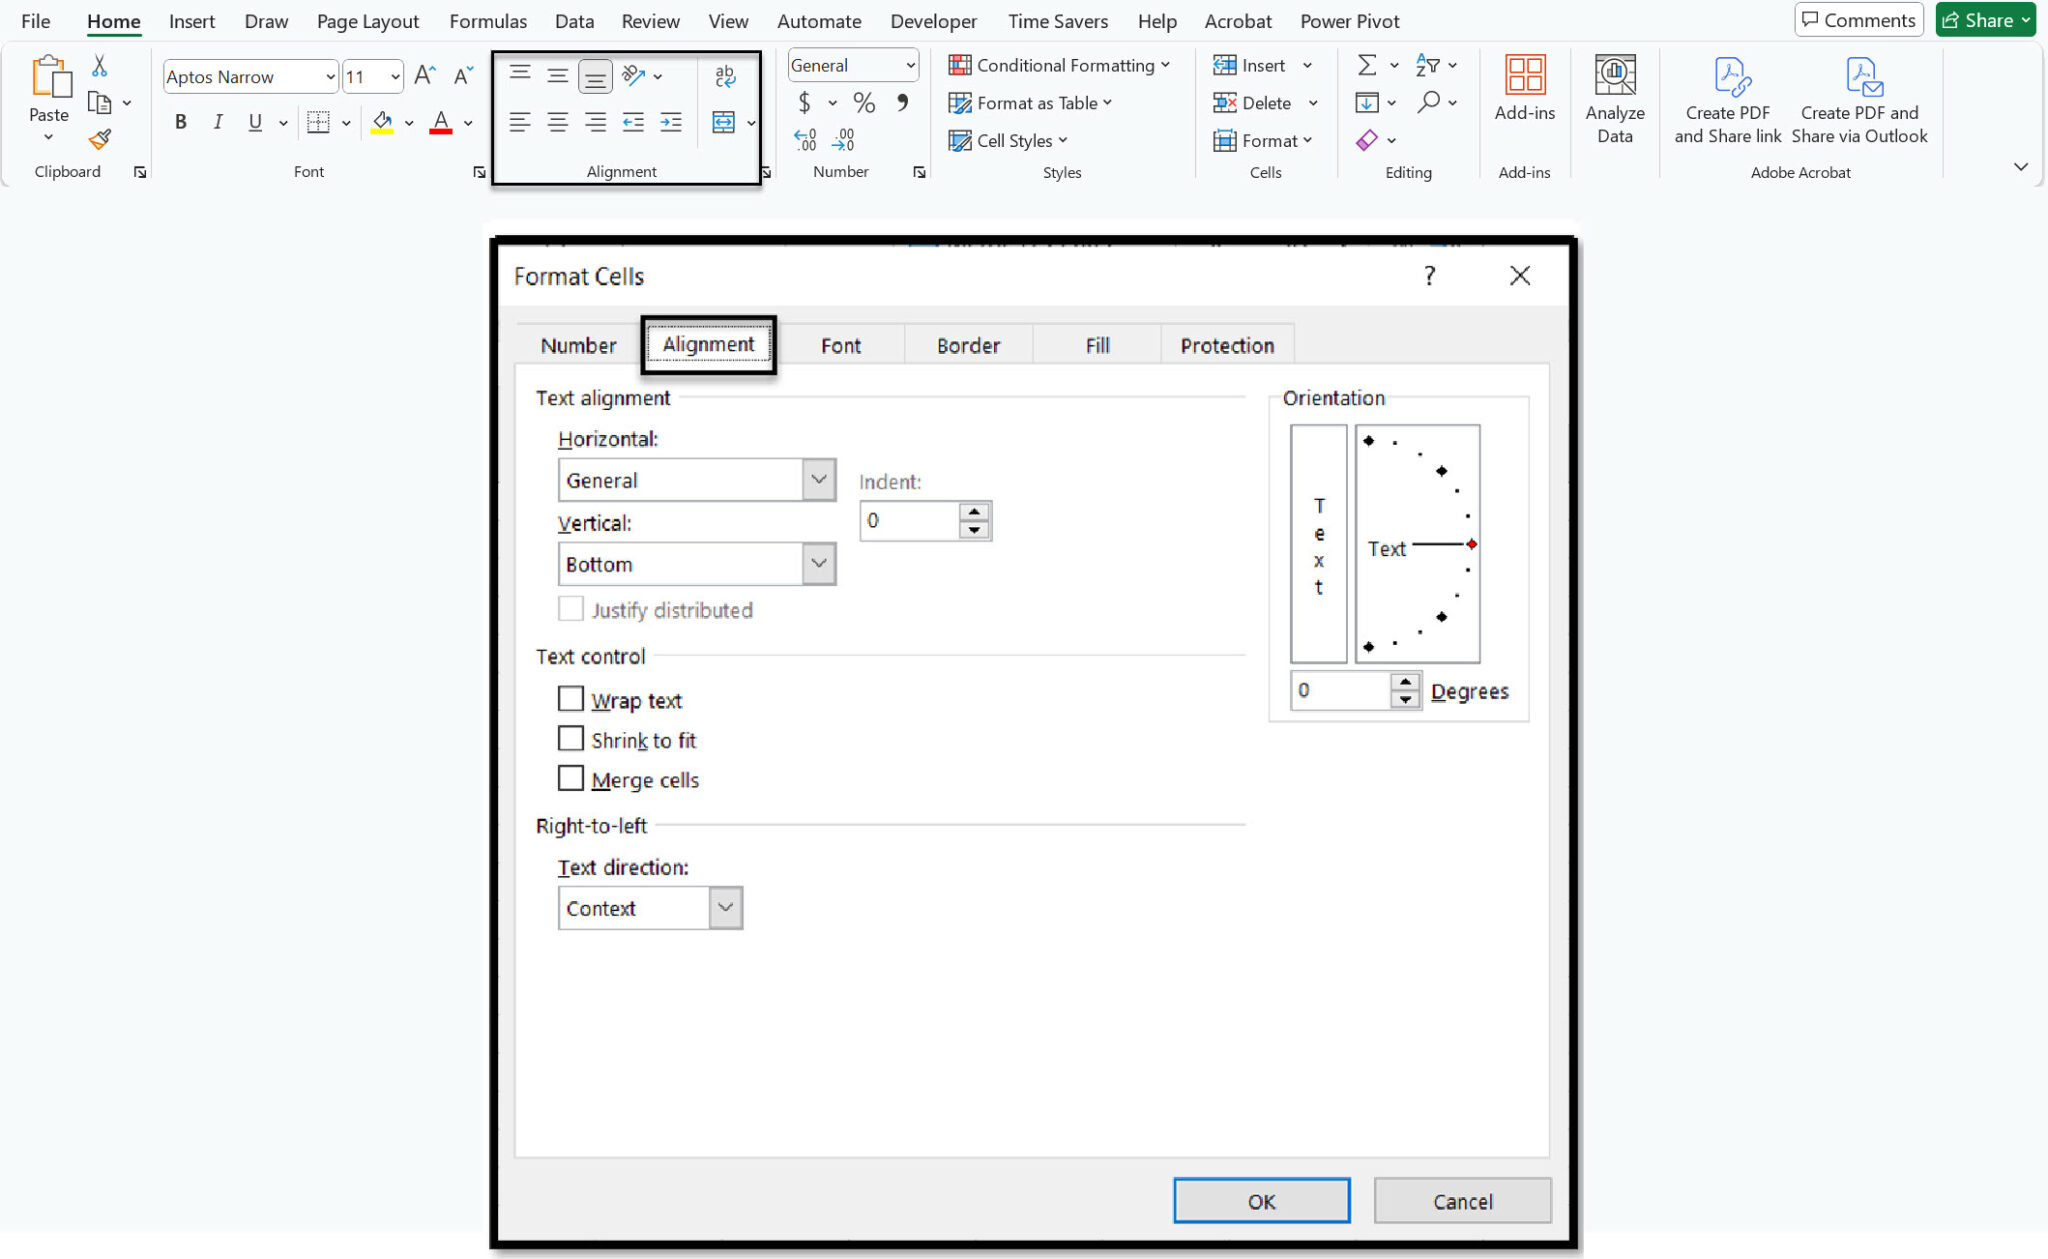Screen dimensions: 2048x1259
Task: Open the Vertical alignment dropdown
Action: [817, 563]
